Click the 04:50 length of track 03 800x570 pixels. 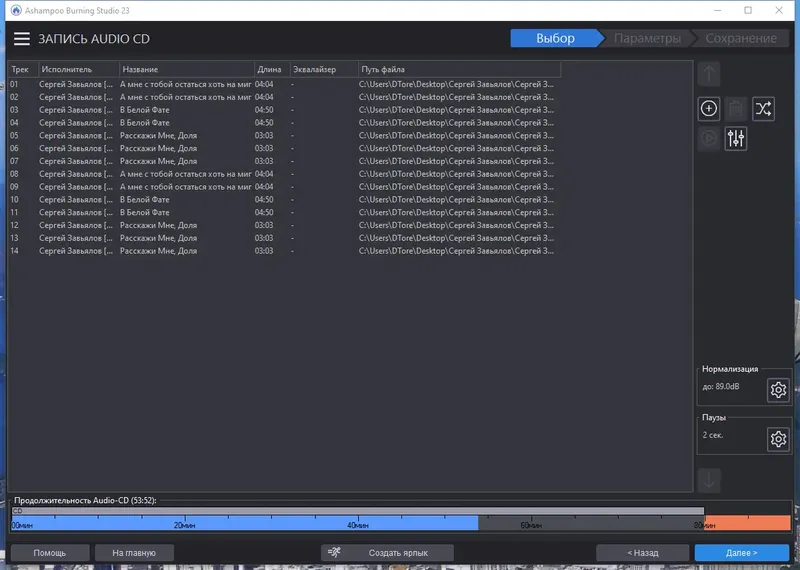(264, 110)
